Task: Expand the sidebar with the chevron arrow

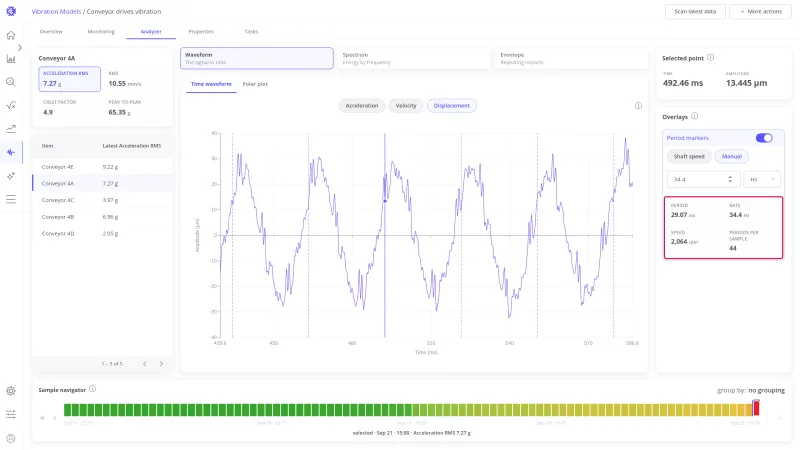Action: [19, 47]
